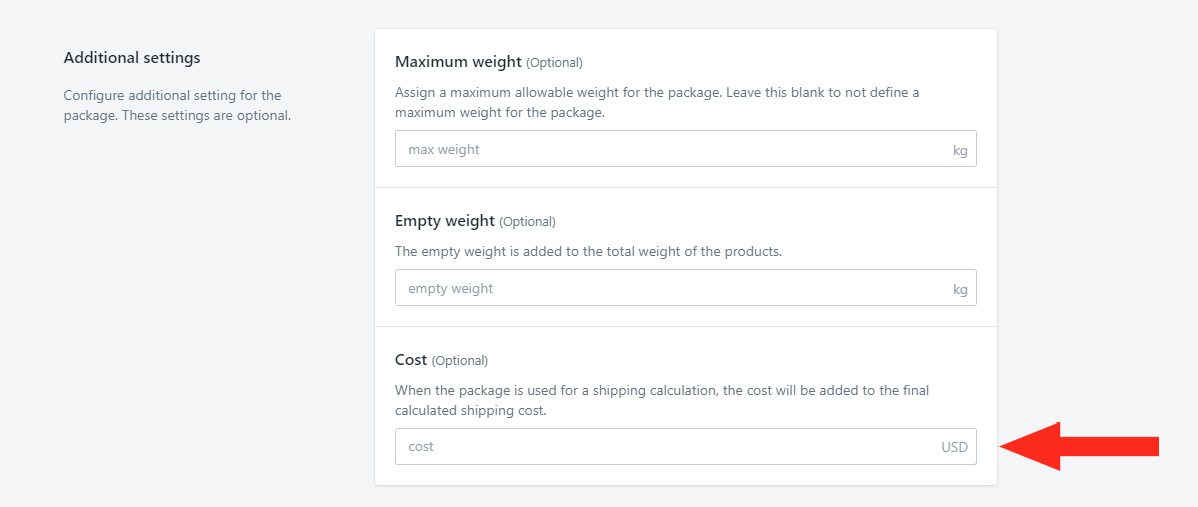The height and width of the screenshot is (507, 1198).
Task: Click the maximum allowable weight help text
Action: (657, 102)
